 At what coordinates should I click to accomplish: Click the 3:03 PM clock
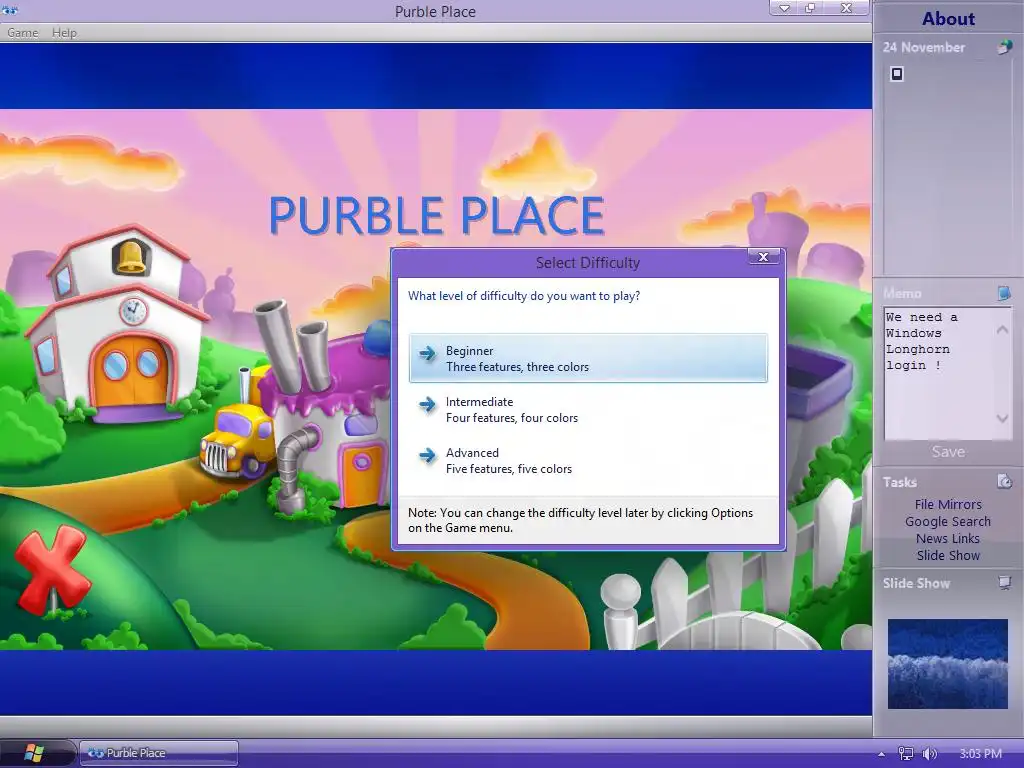click(980, 754)
